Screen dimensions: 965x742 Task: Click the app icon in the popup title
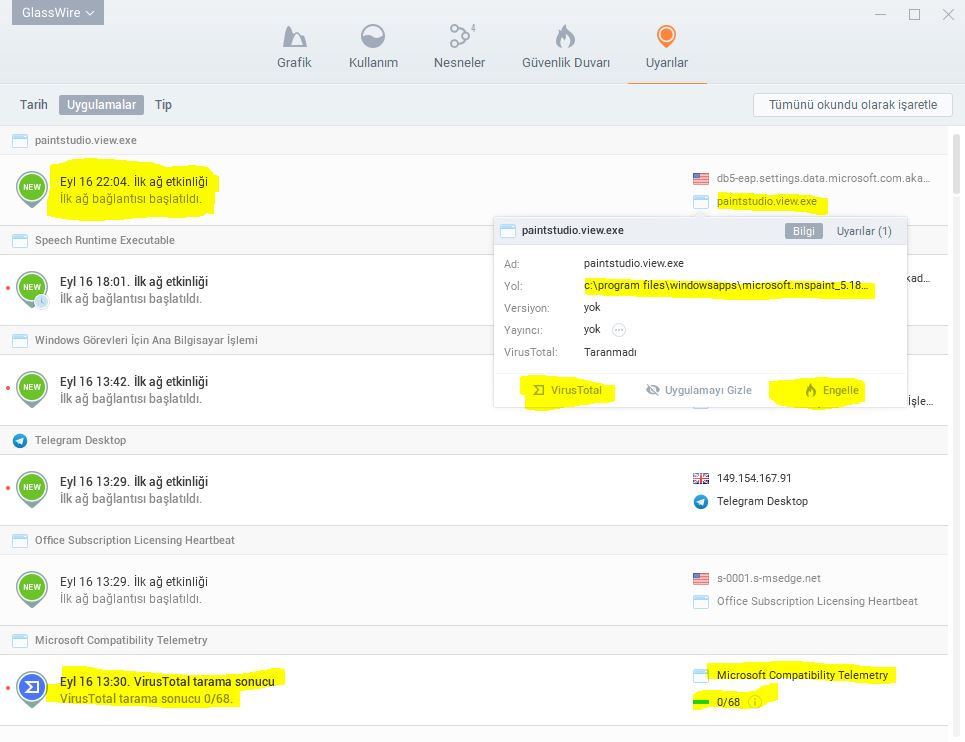[x=508, y=231]
